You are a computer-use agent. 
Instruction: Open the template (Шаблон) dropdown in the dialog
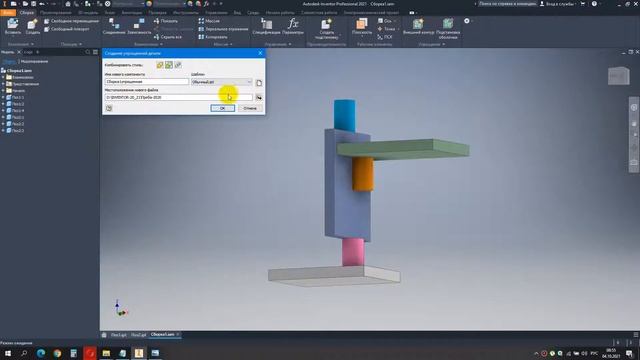tap(222, 82)
